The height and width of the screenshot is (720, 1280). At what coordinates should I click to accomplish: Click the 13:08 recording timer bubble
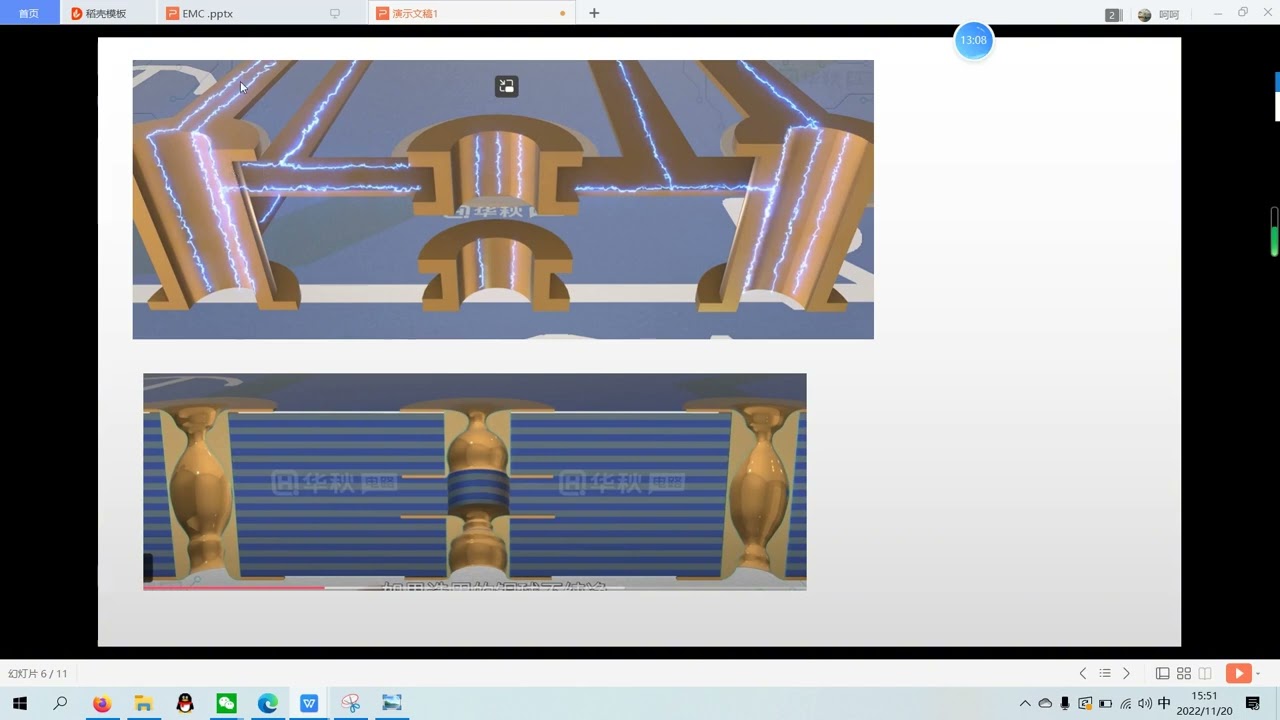pyautogui.click(x=973, y=41)
